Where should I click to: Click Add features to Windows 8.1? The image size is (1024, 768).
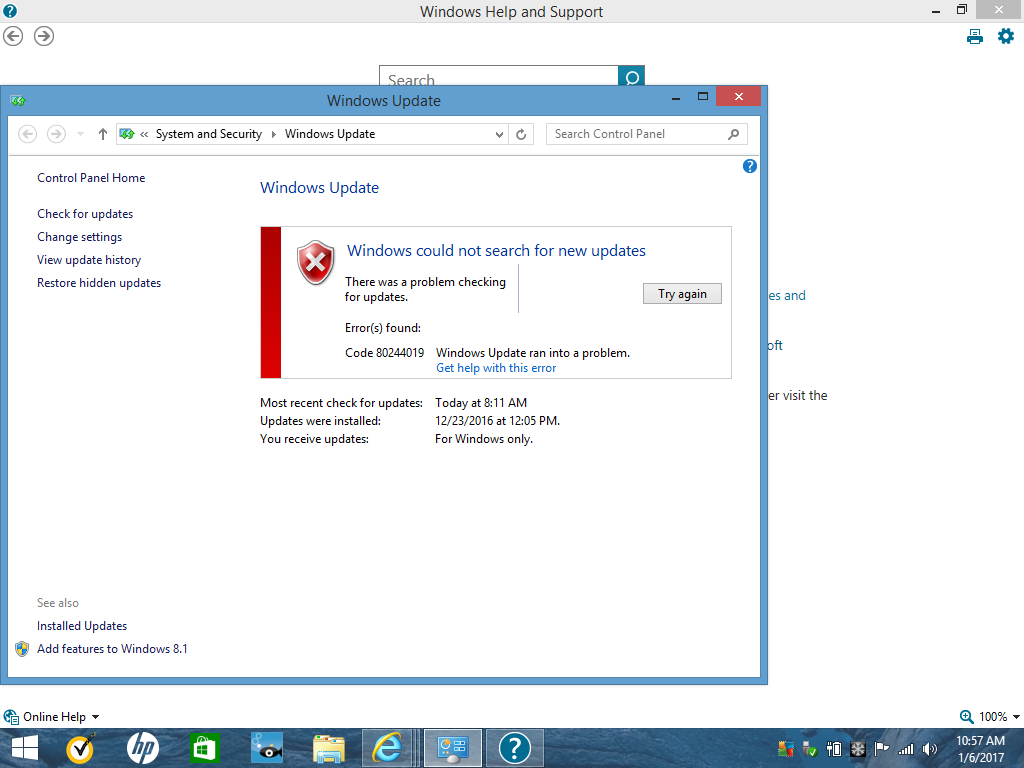[112, 648]
